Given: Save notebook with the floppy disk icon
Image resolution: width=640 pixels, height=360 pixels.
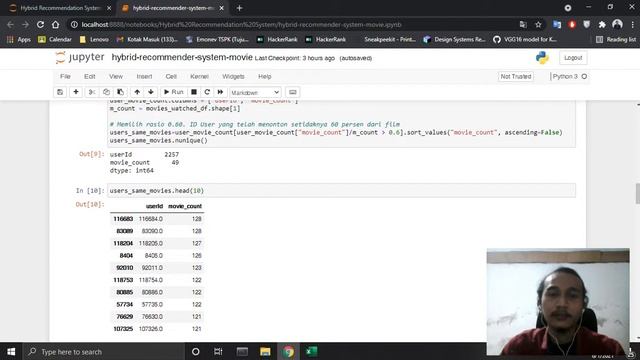Looking at the screenshot, I should (60, 92).
